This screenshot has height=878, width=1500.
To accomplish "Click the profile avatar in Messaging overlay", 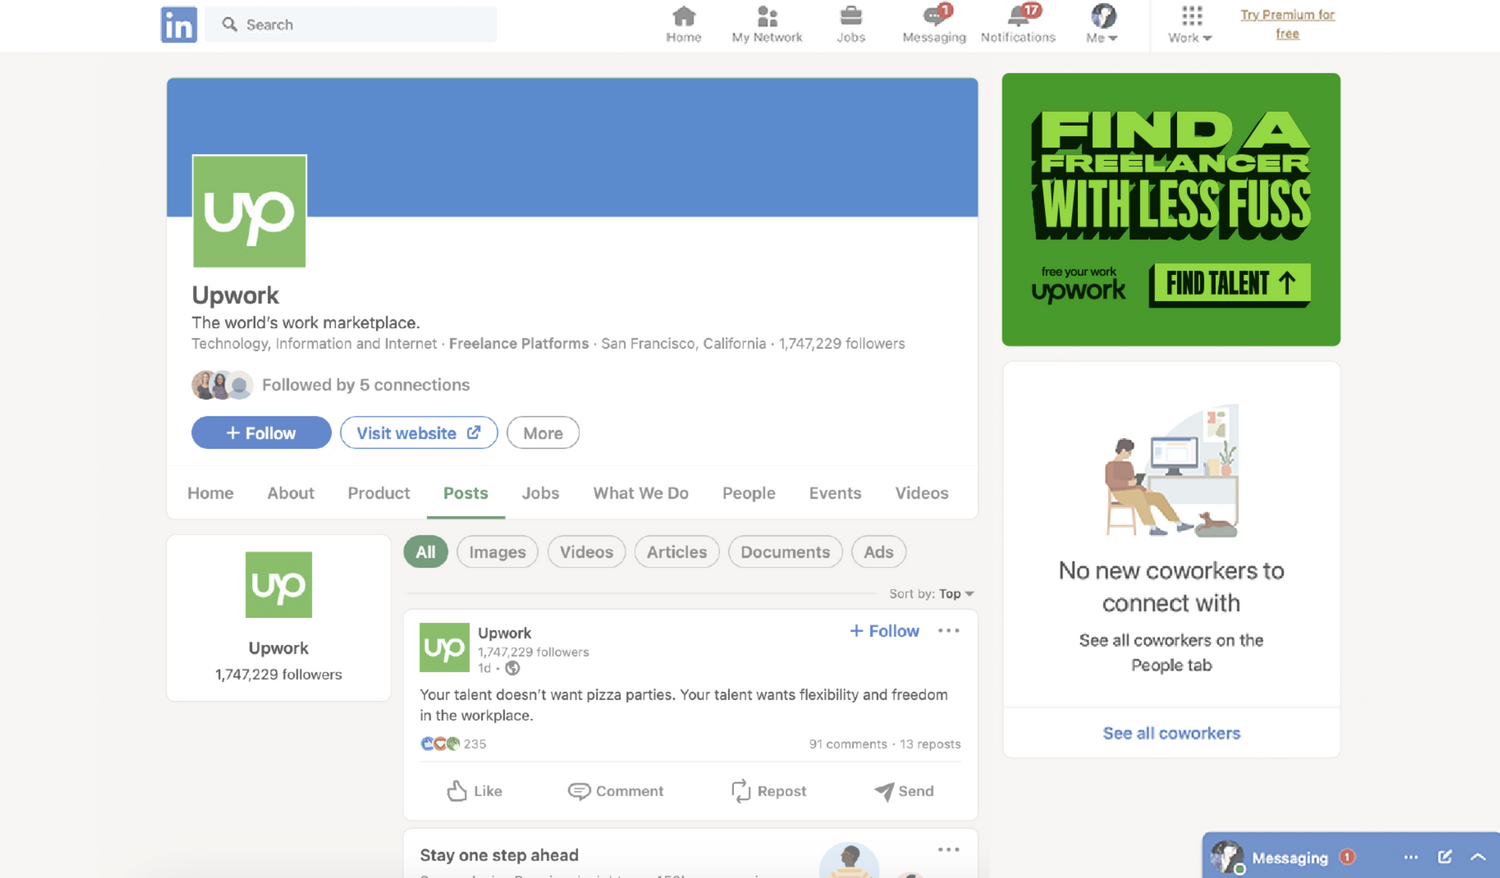I will click(1227, 857).
